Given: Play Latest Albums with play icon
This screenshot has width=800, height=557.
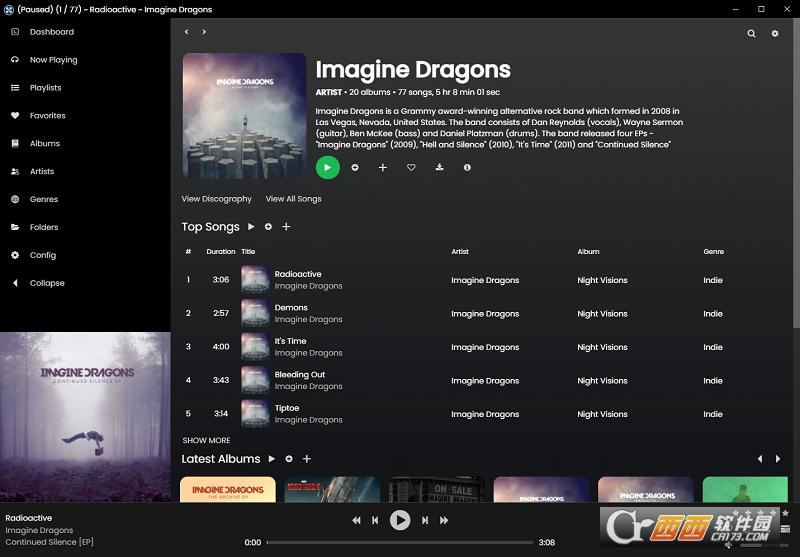Looking at the screenshot, I should click(272, 459).
